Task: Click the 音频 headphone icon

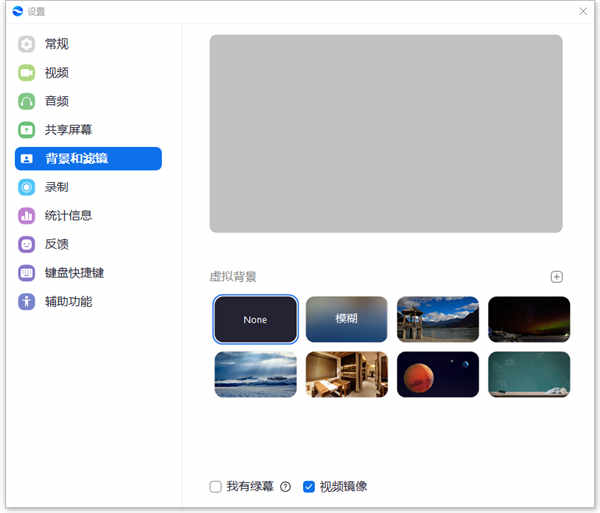Action: tap(26, 101)
